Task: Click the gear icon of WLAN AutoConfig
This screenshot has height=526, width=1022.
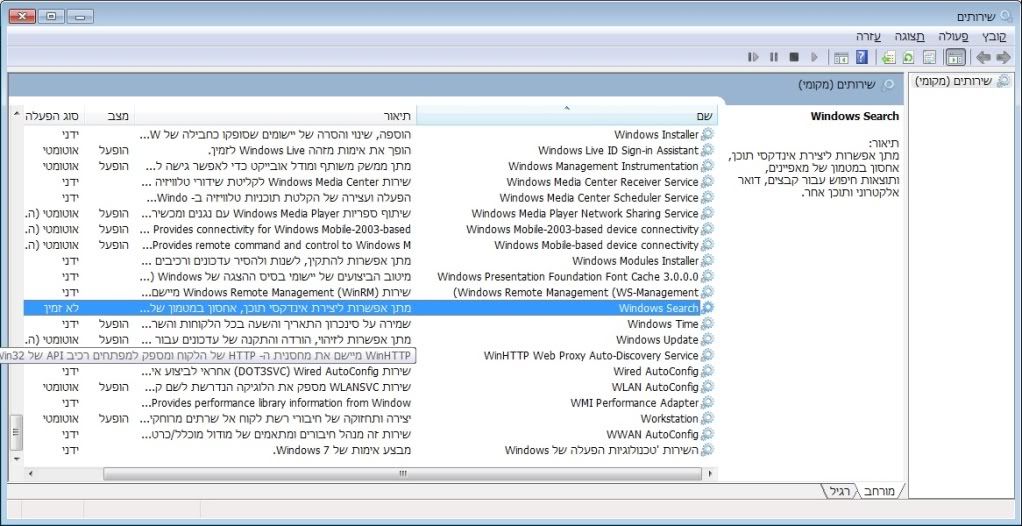Action: 707,387
